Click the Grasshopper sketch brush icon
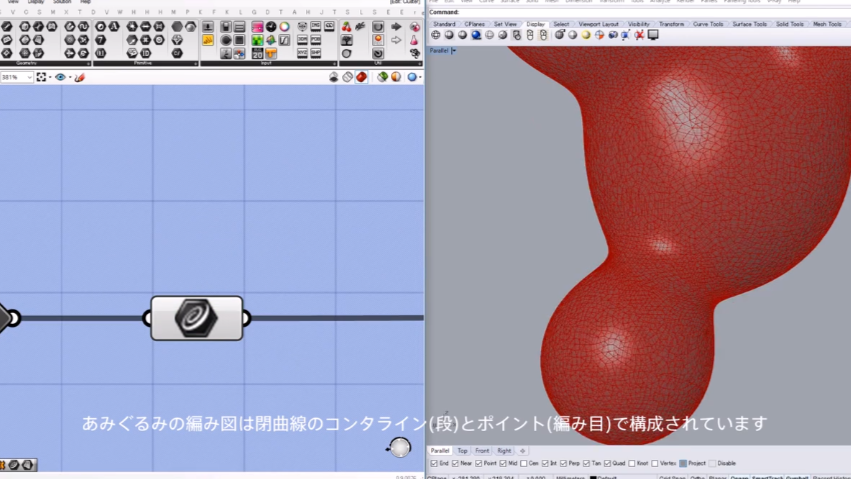Screen dimensions: 851x479 point(80,77)
